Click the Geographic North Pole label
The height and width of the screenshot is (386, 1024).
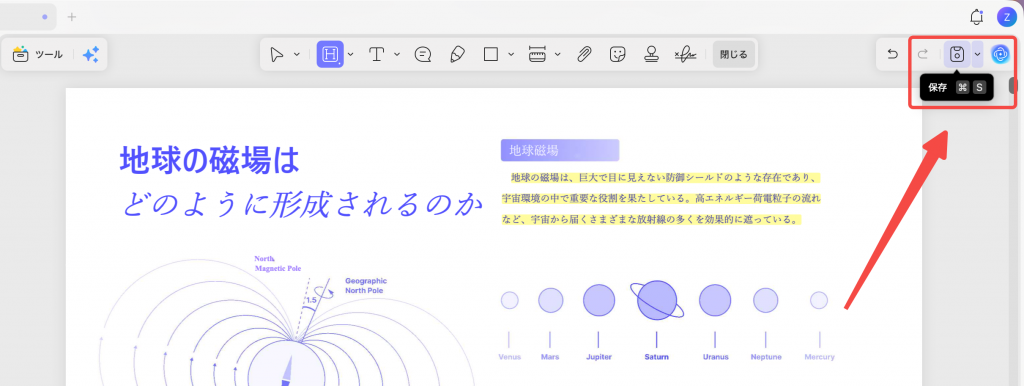pos(366,285)
